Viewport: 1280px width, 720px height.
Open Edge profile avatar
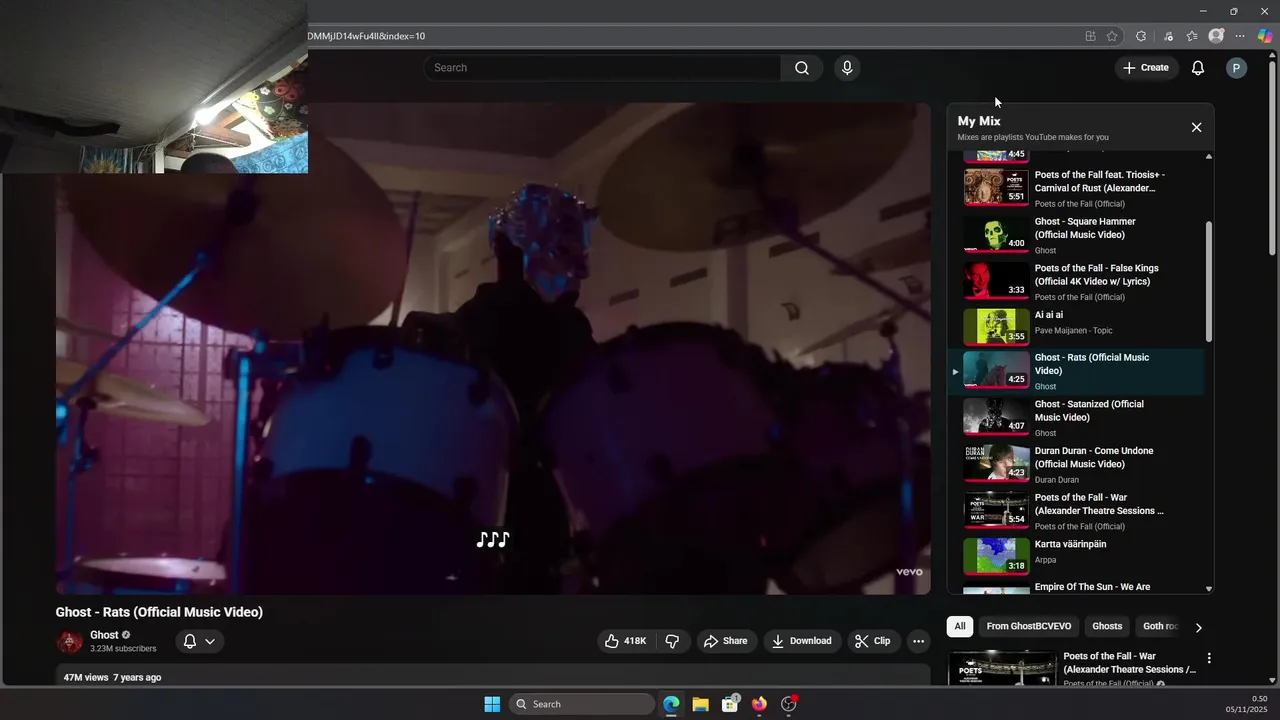(x=1216, y=36)
